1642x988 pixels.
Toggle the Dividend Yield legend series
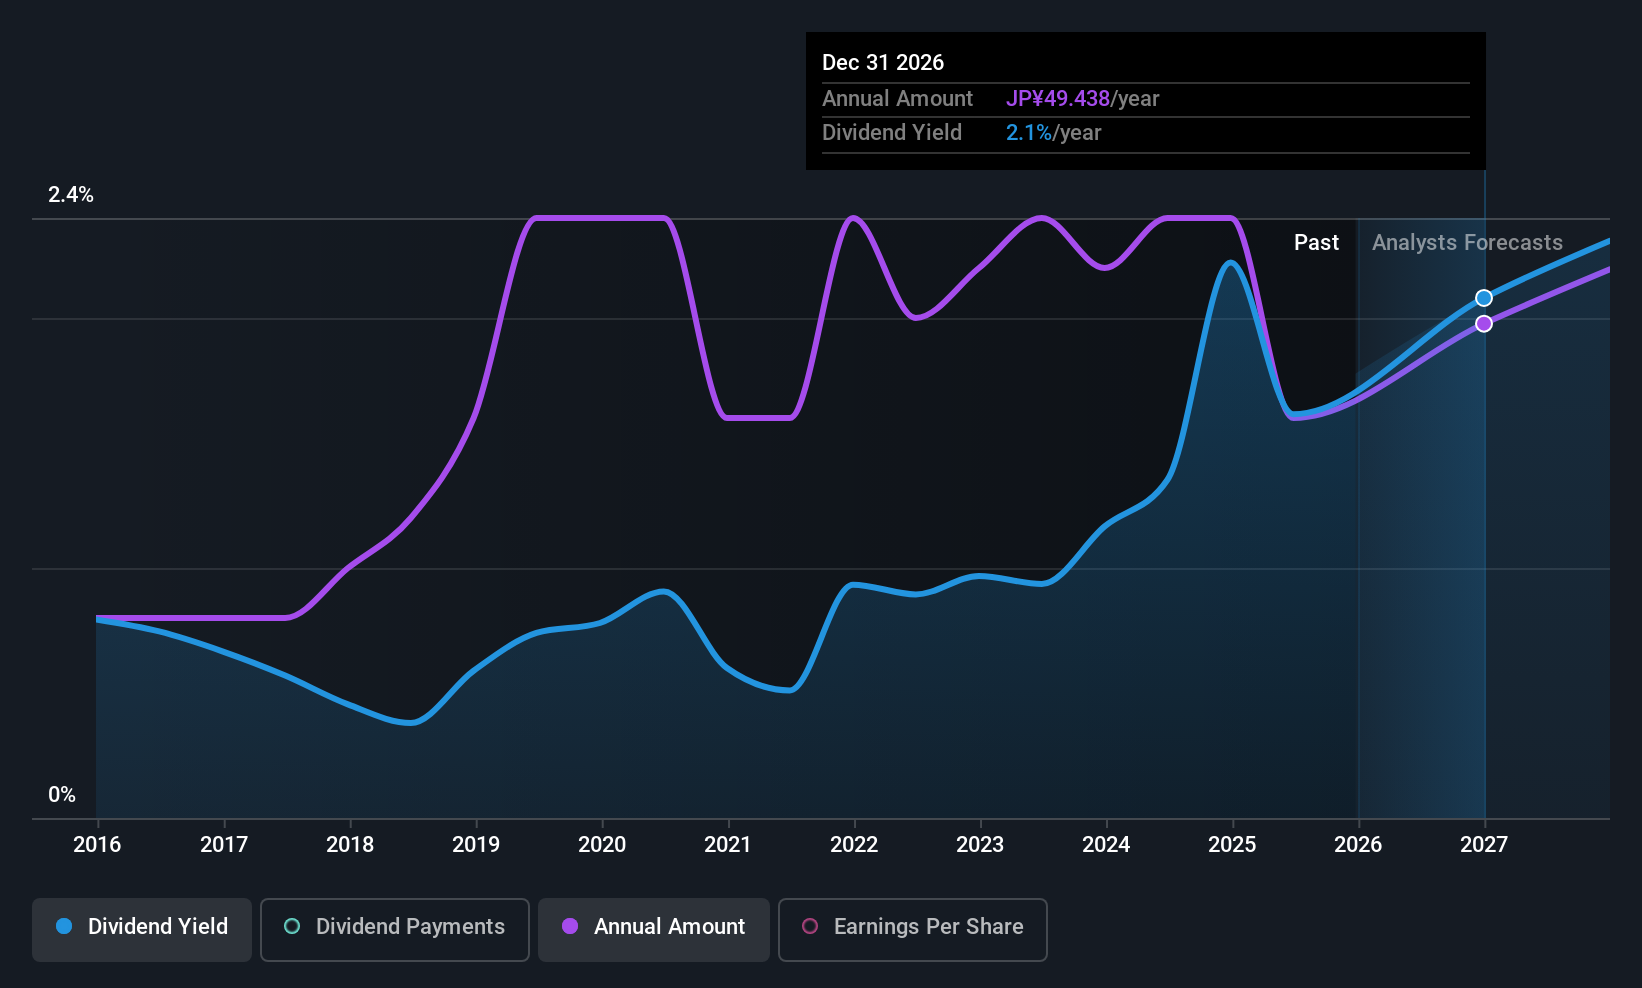142,929
